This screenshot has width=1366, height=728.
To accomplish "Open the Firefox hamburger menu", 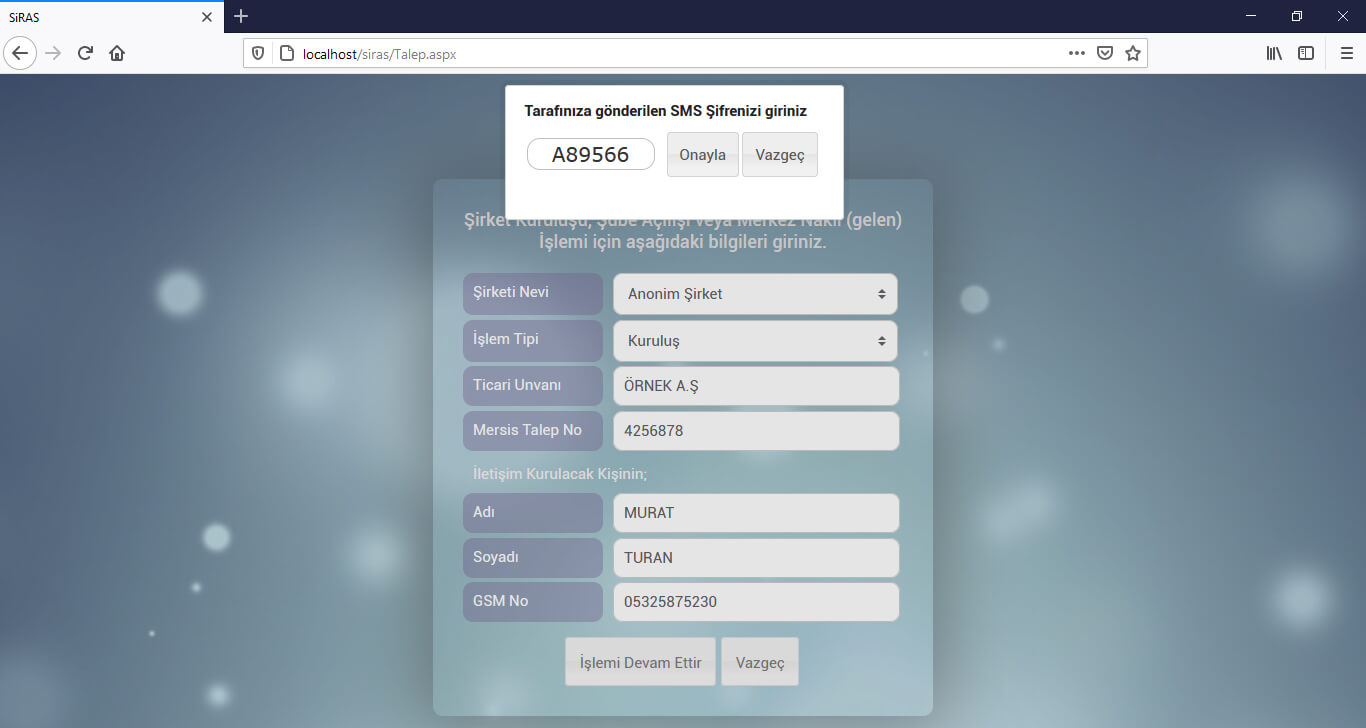I will pyautogui.click(x=1346, y=53).
